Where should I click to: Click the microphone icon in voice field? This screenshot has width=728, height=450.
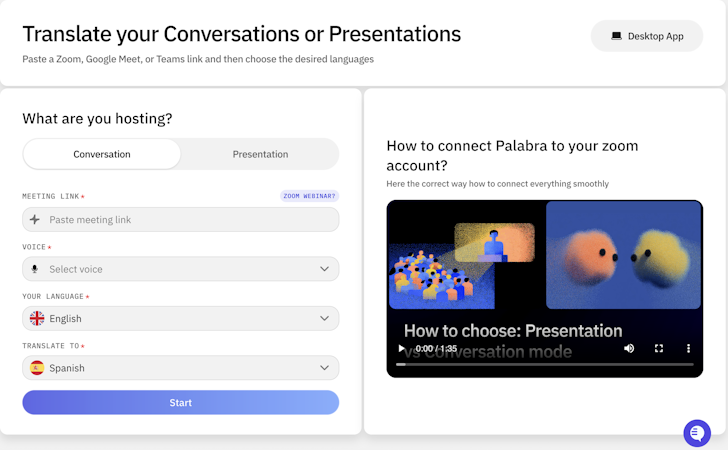(x=36, y=269)
